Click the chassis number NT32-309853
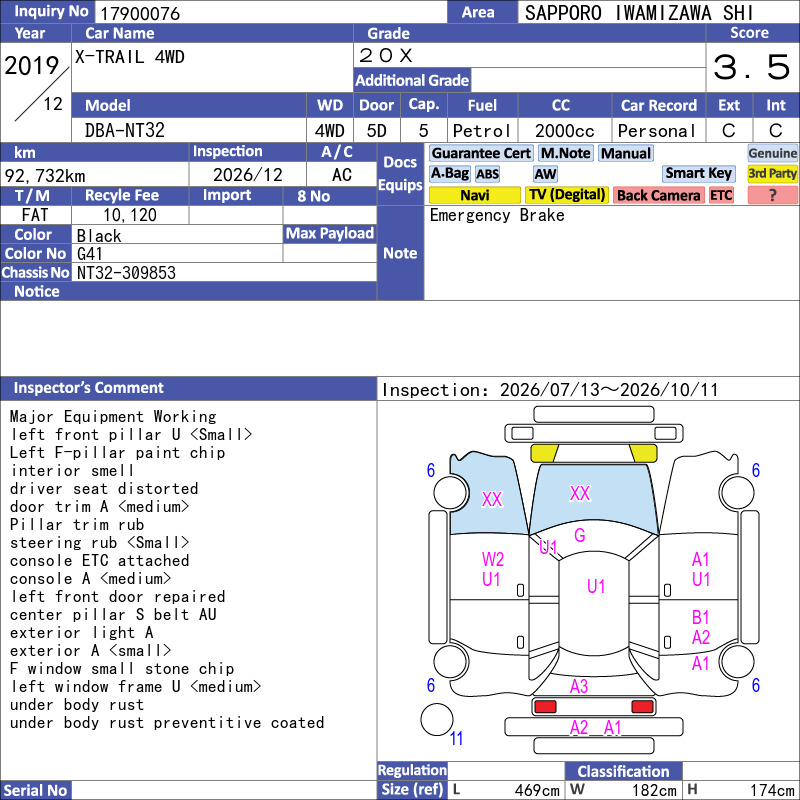 point(126,273)
